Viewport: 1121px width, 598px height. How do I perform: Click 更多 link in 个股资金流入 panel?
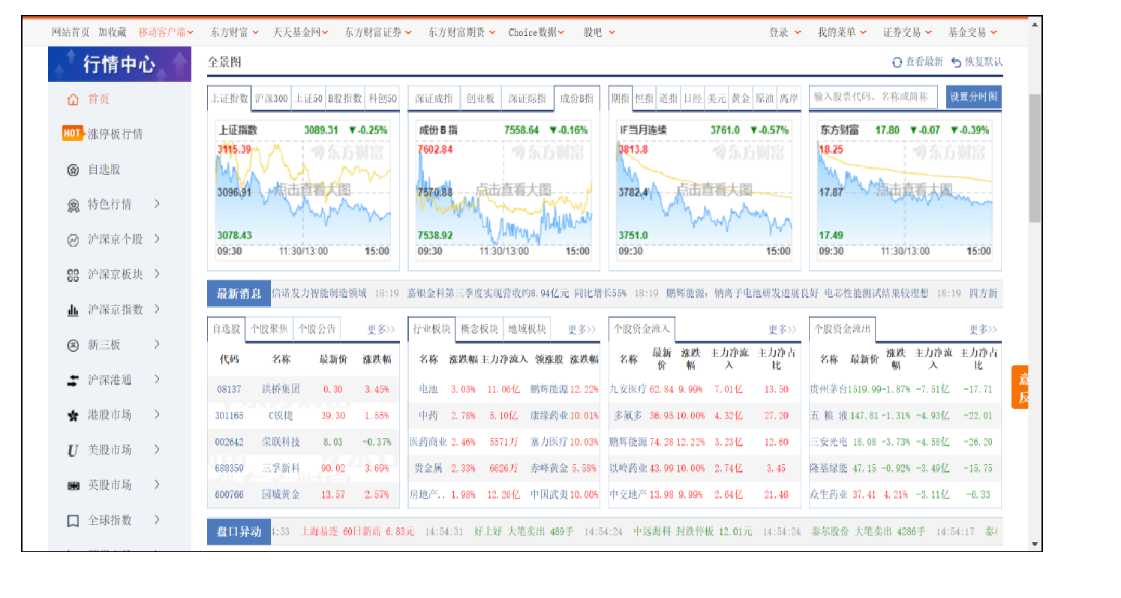pyautogui.click(x=782, y=330)
